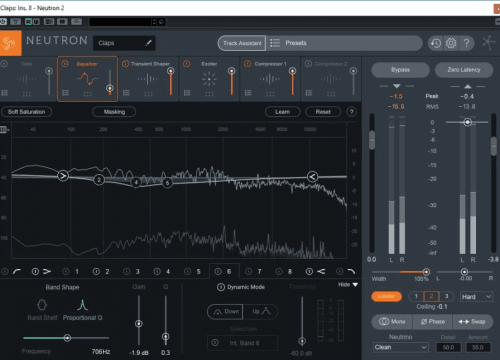Viewport: 500px width, 360px height.
Task: Open Gate module preset list icon
Action: point(4,93)
